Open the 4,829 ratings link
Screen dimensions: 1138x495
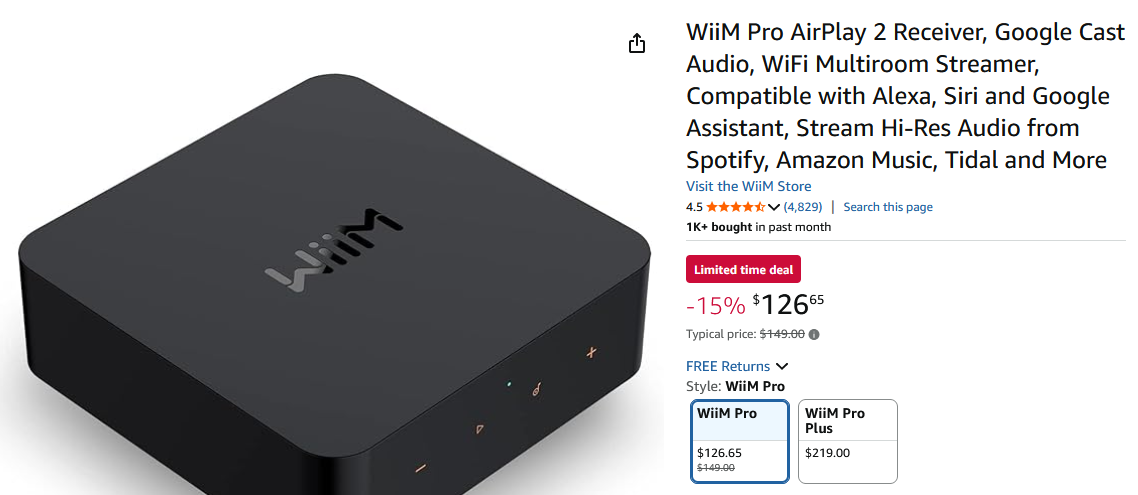tap(803, 207)
